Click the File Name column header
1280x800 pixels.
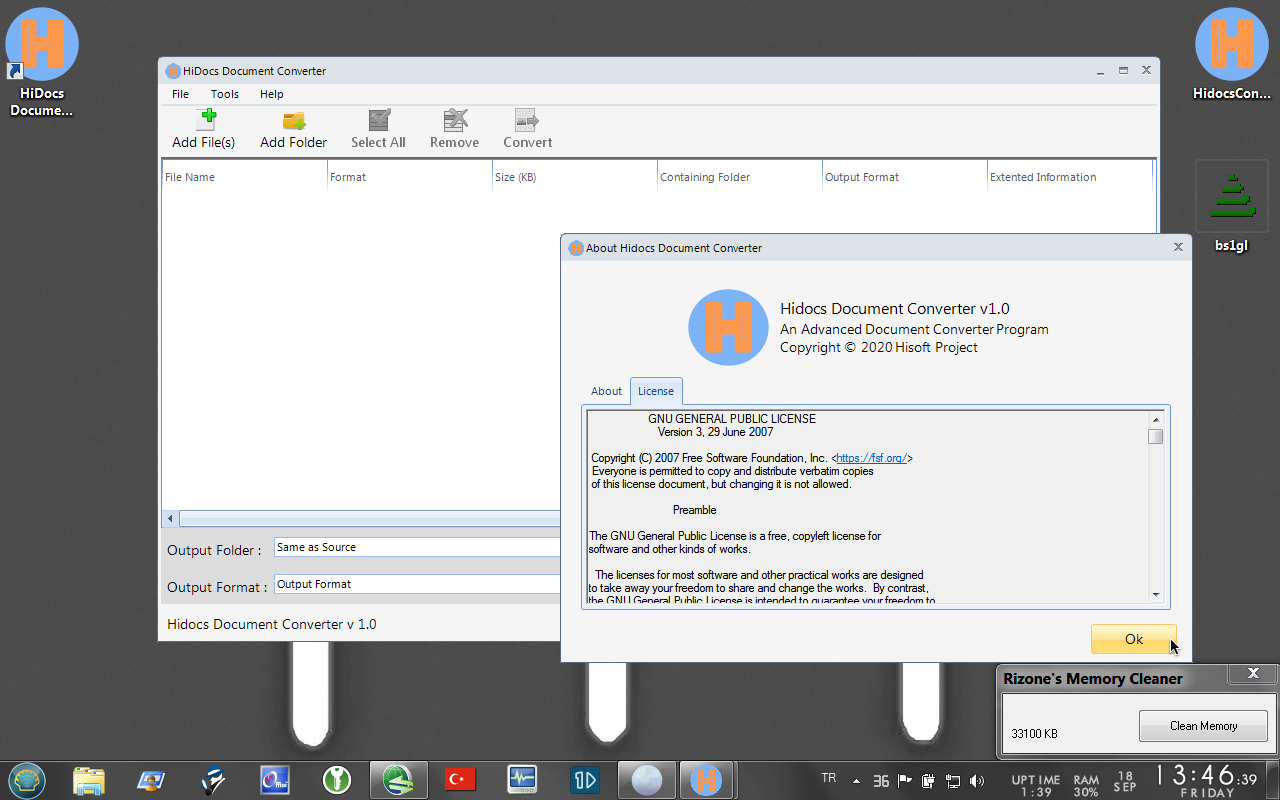pos(245,177)
